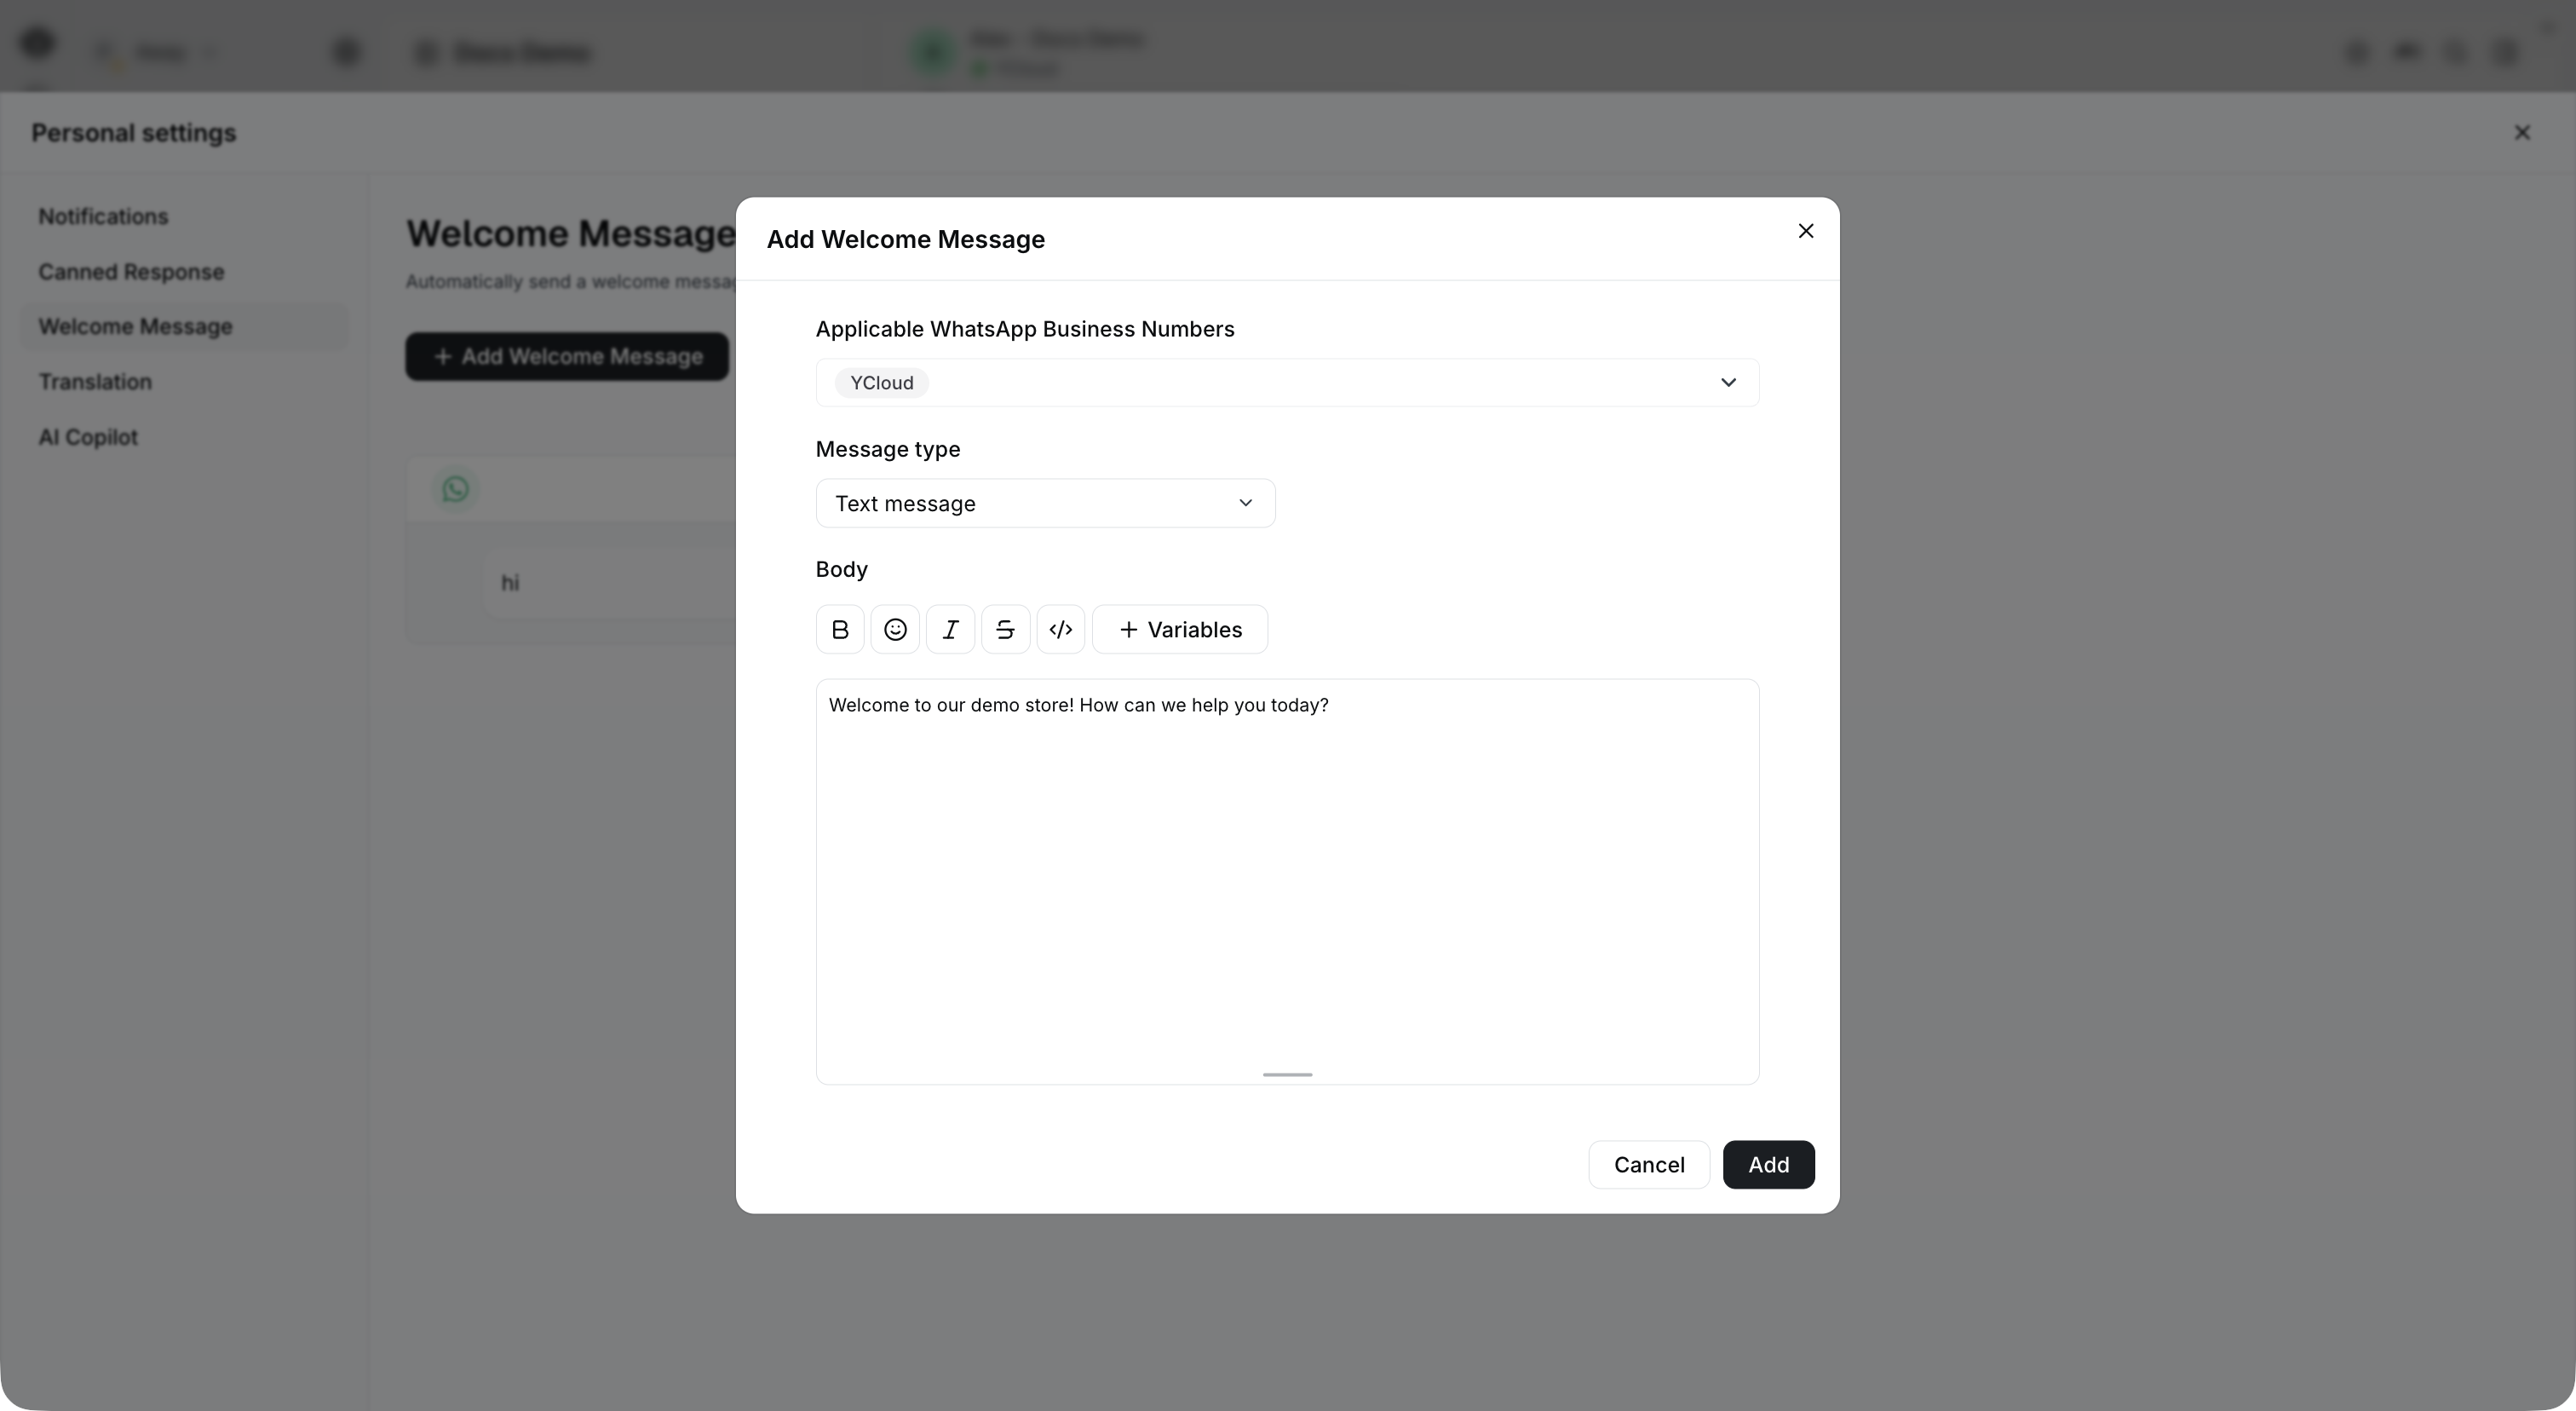Open AI Copilot settings
Viewport: 2576px width, 1411px height.
pyautogui.click(x=88, y=437)
